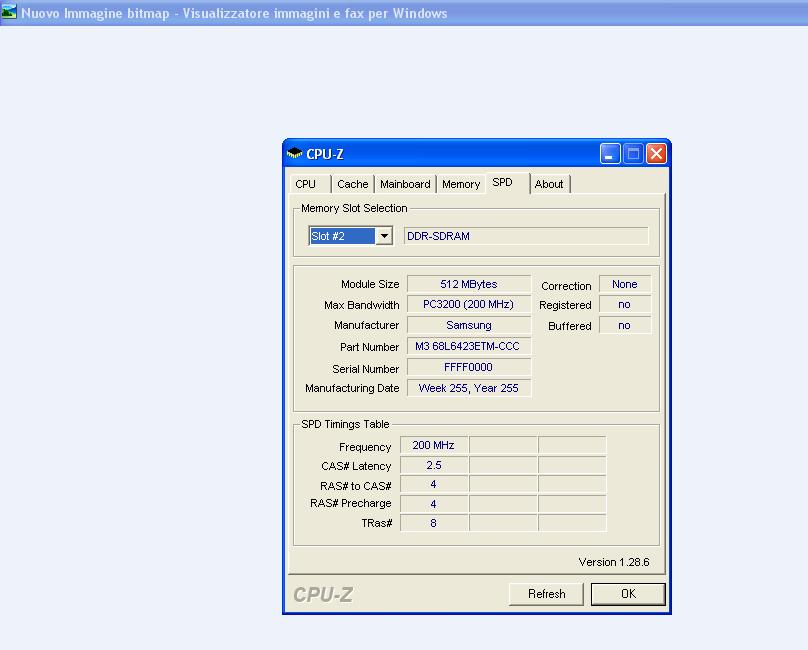
Task: Click the Week 255, Year 255 value
Action: coord(468,388)
